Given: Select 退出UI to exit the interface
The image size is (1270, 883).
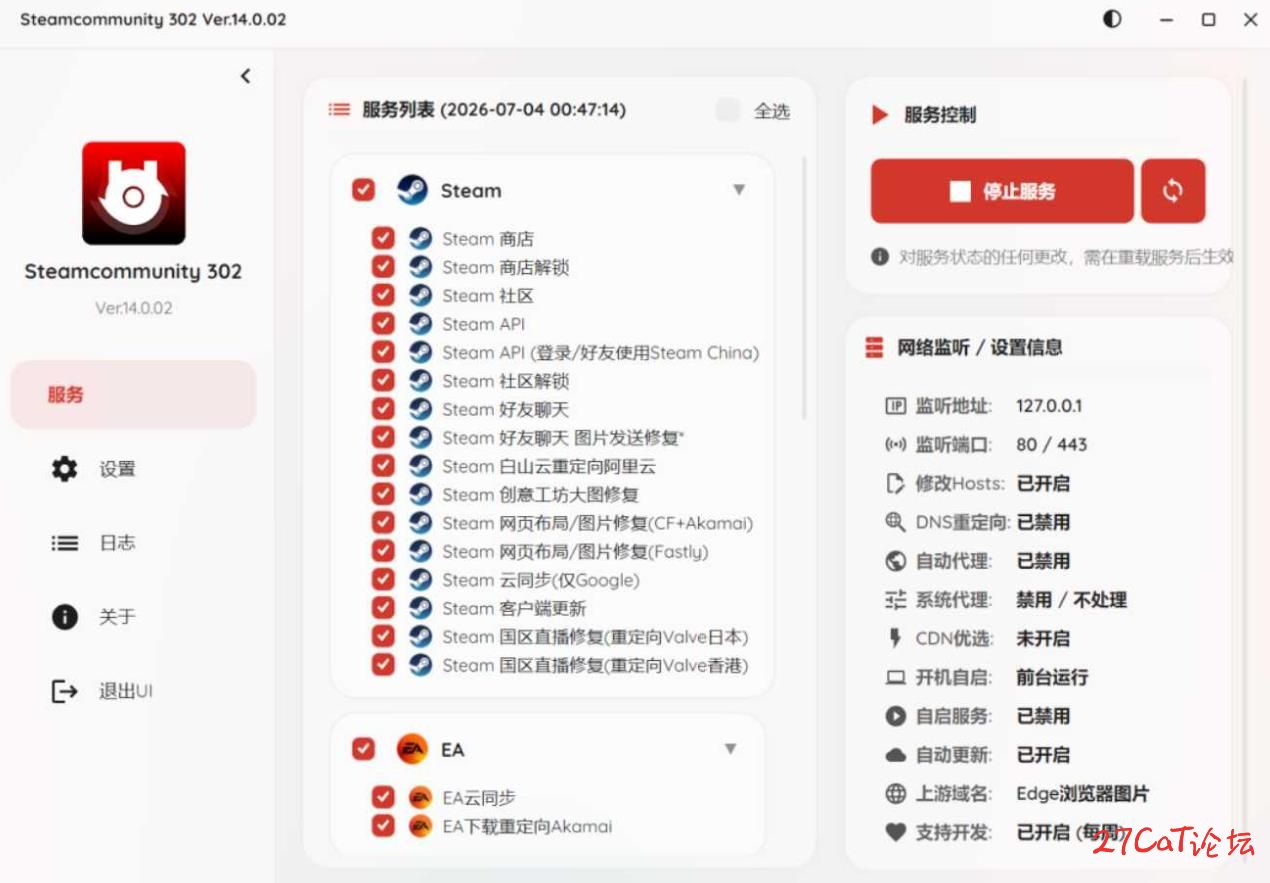Looking at the screenshot, I should coord(133,691).
